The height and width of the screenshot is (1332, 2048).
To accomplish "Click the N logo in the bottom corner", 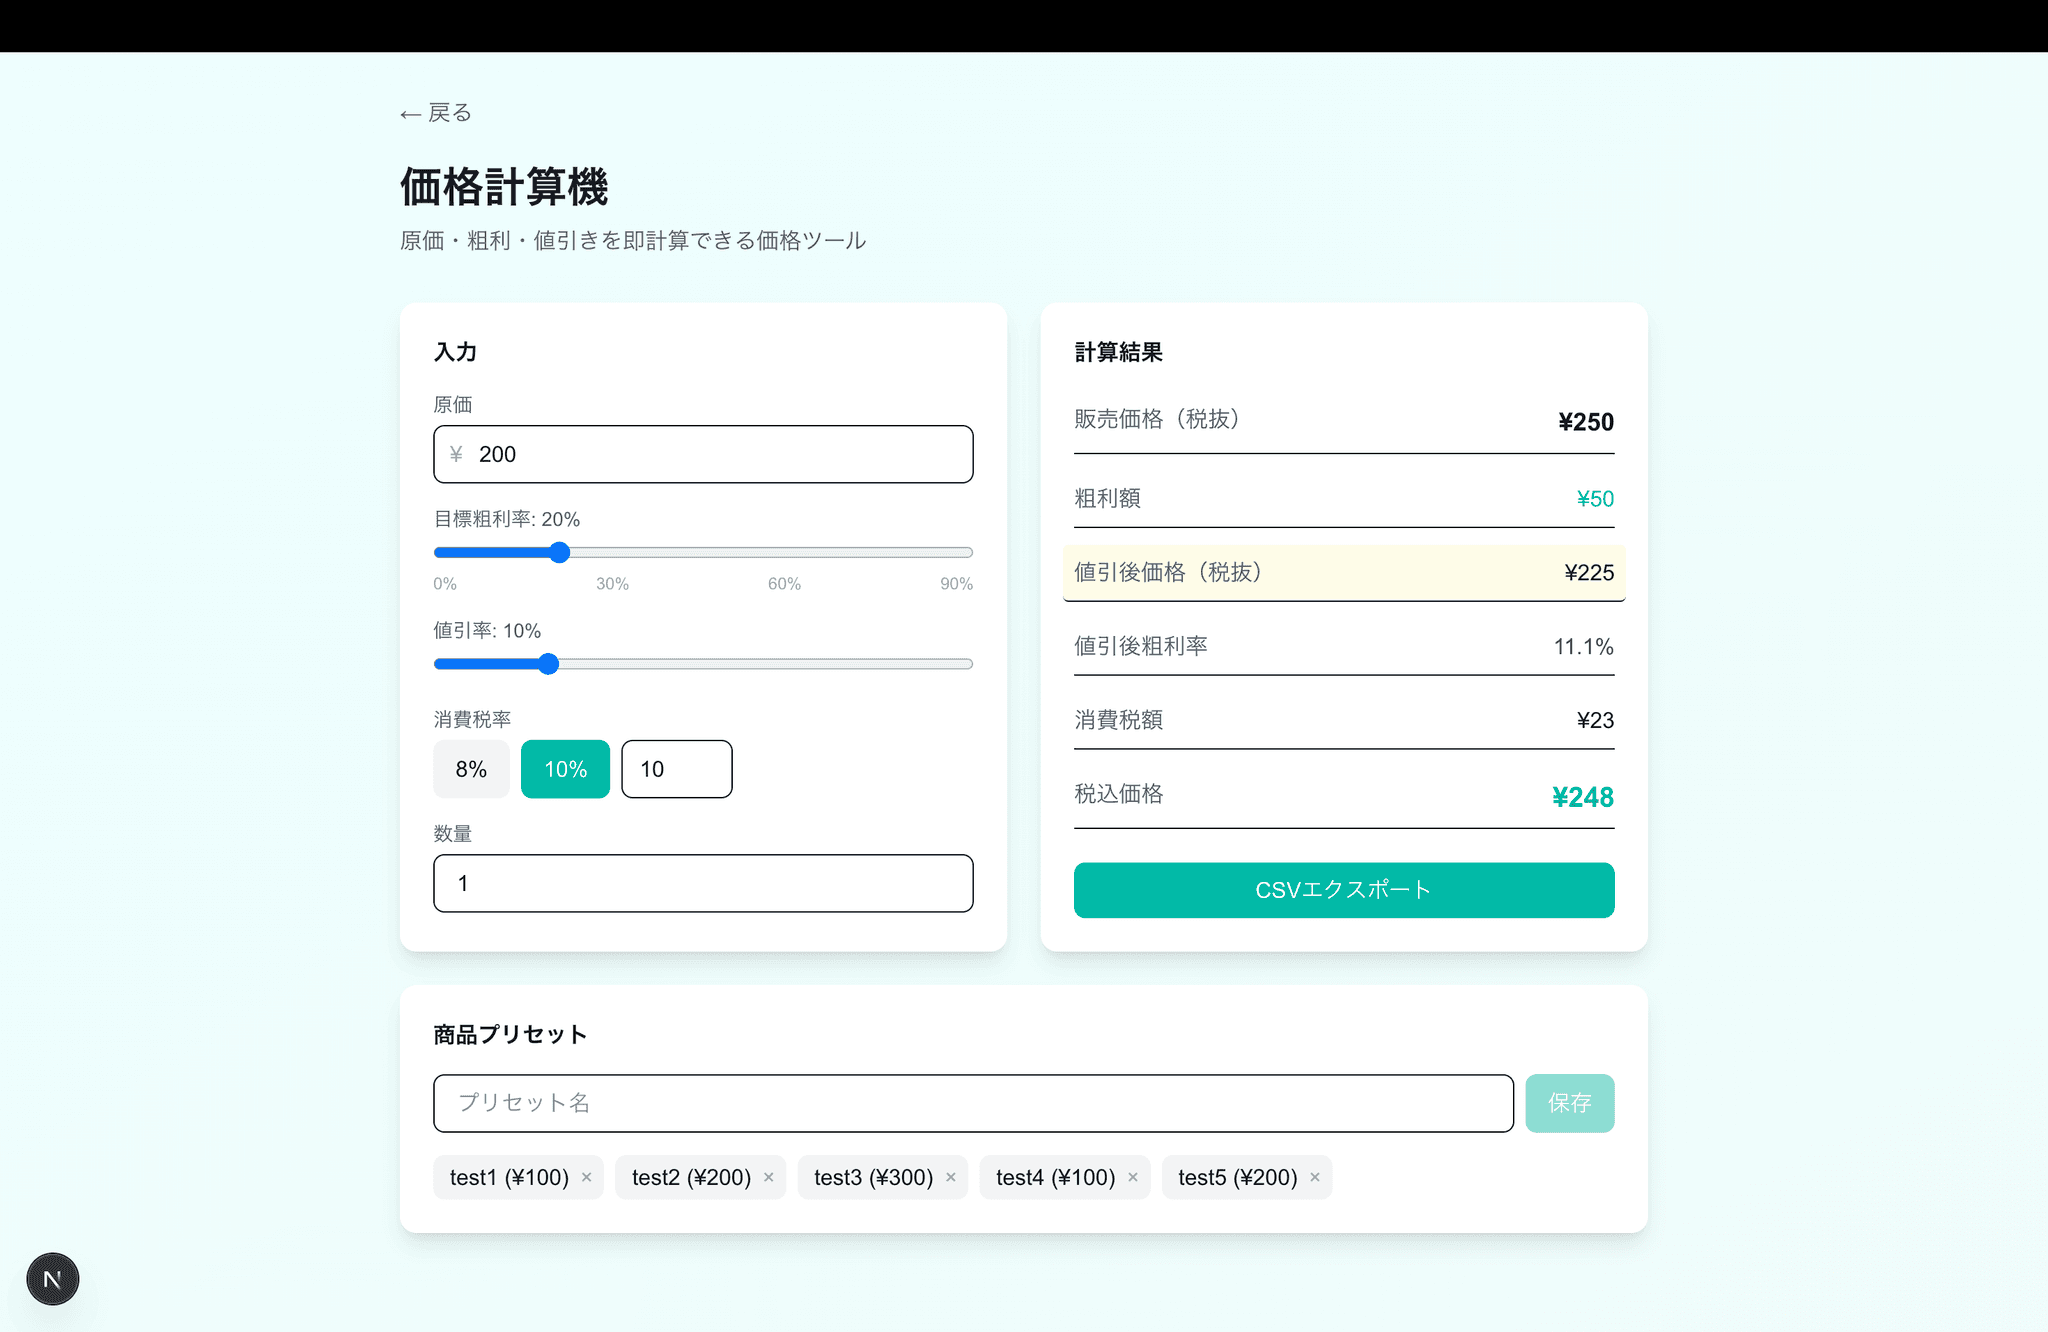I will pos(52,1278).
